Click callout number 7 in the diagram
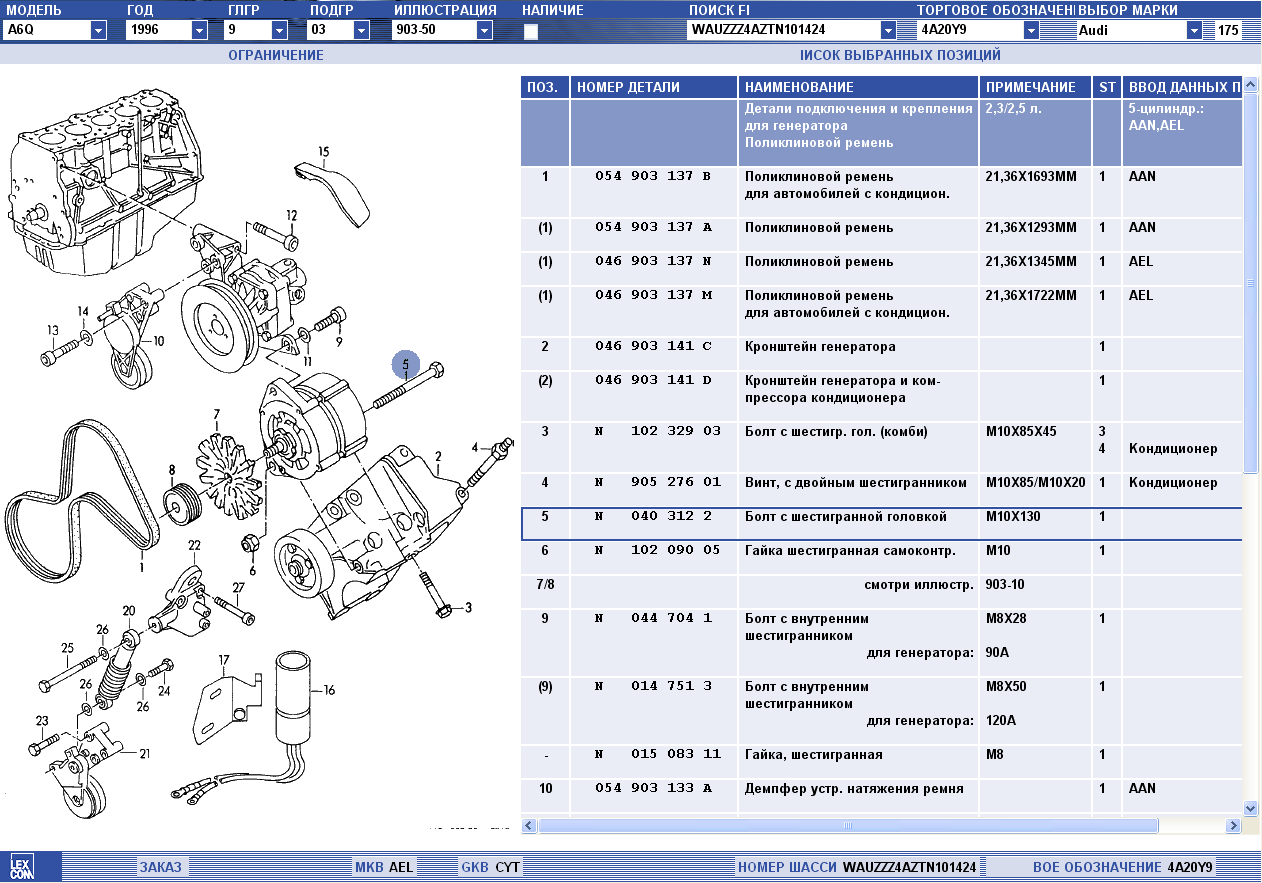 (216, 413)
